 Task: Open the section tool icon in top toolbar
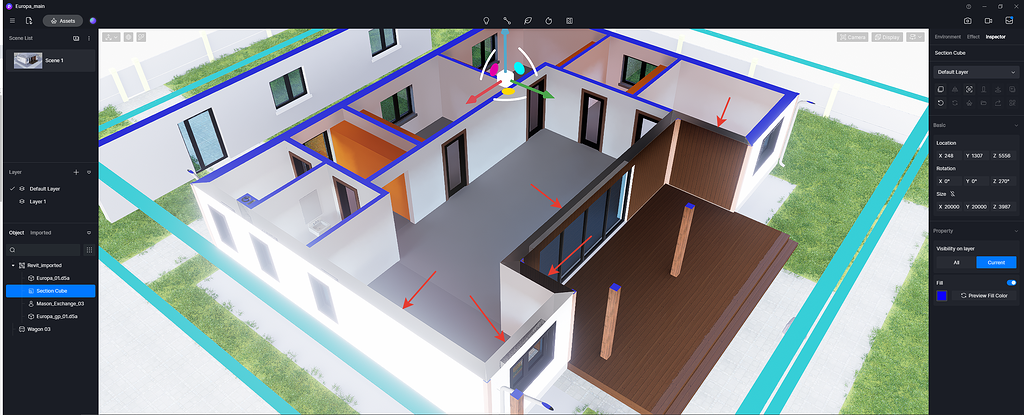(569, 21)
